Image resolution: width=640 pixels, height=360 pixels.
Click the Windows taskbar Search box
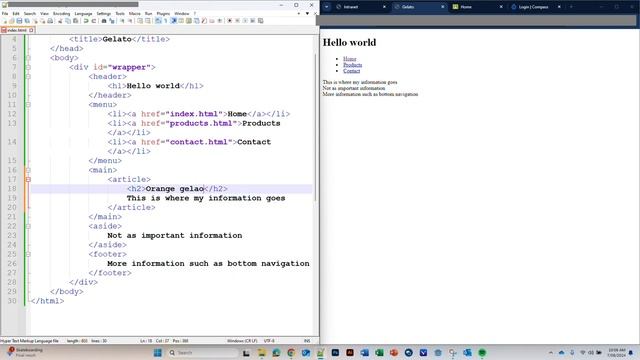(x=203, y=353)
